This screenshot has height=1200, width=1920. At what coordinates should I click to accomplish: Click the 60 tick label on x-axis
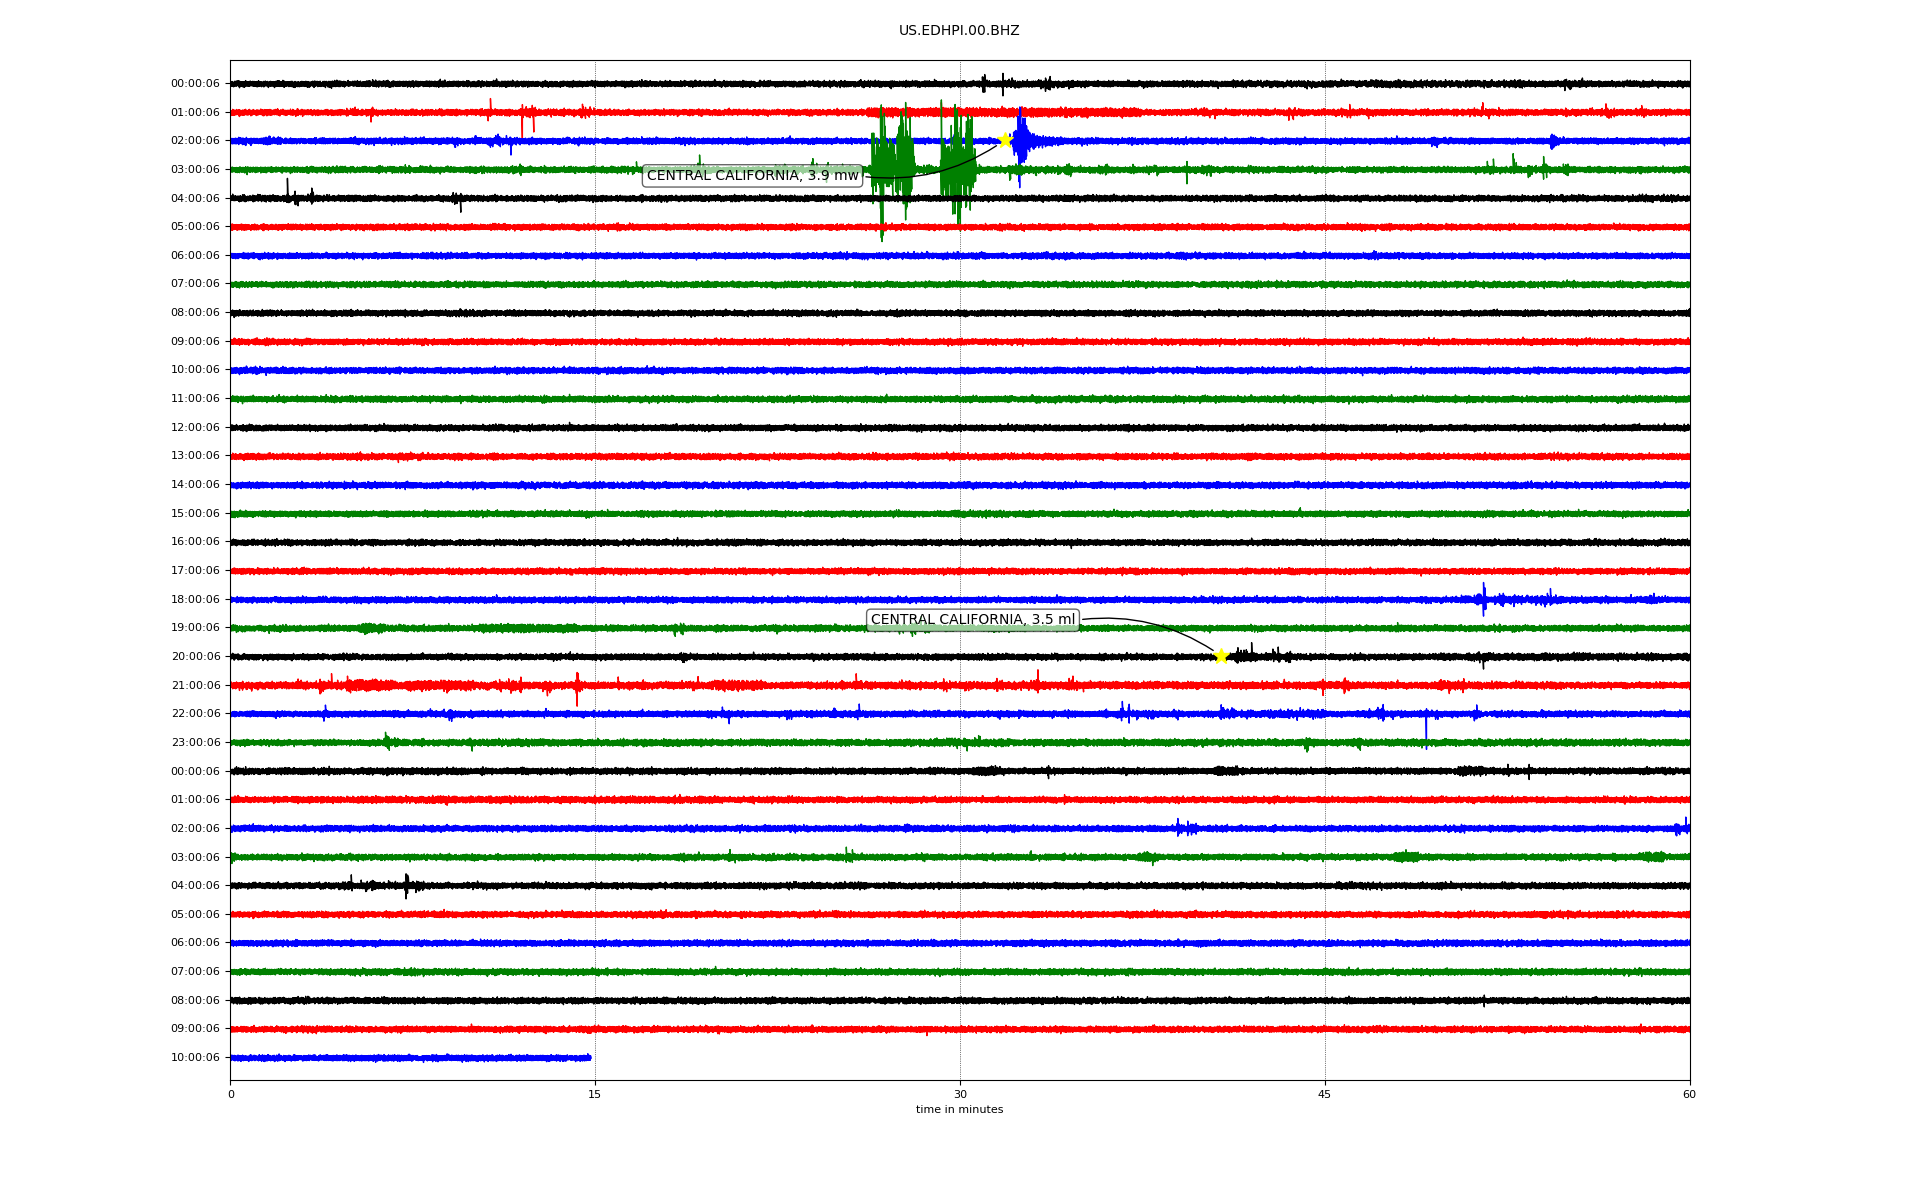point(1689,1094)
